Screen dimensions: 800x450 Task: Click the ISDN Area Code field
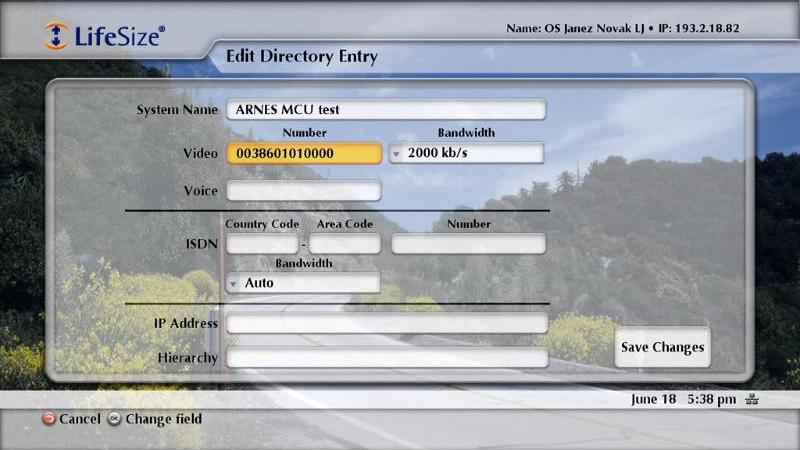point(345,244)
